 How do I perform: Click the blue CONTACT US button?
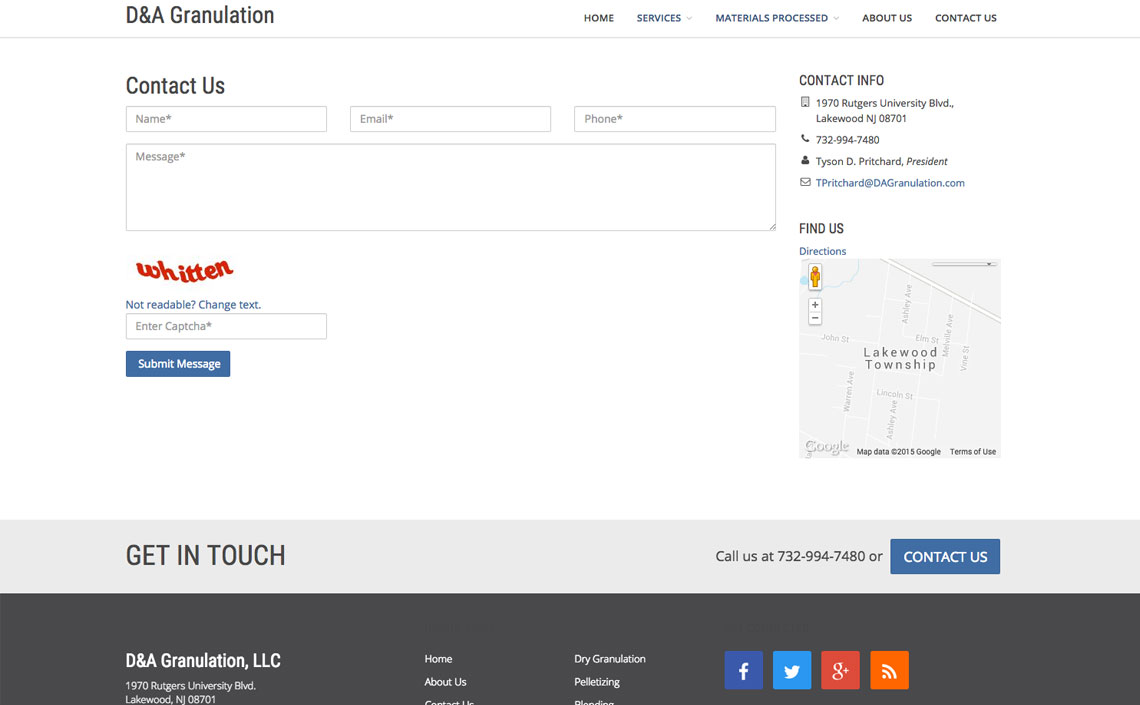(x=945, y=557)
